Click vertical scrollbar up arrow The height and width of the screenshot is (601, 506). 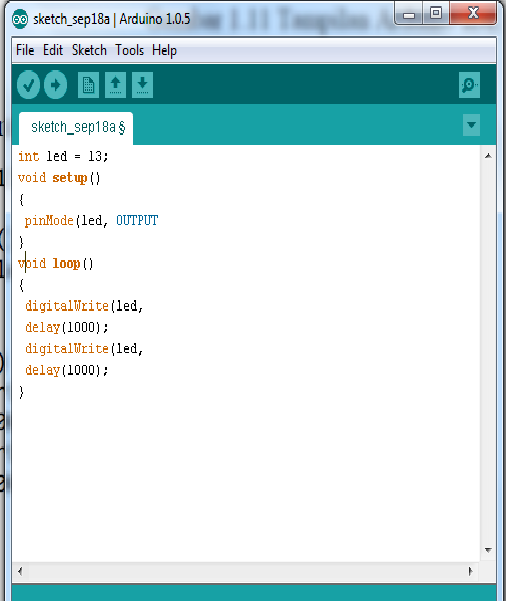tap(488, 156)
